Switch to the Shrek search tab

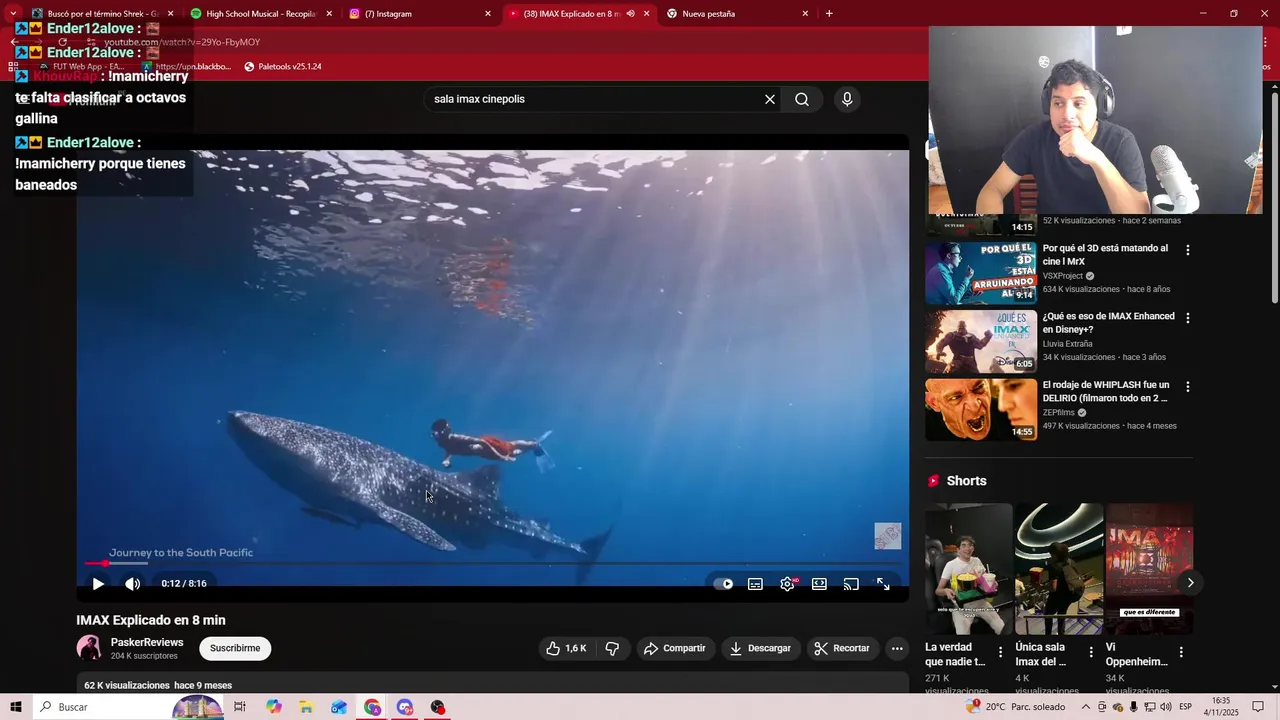102,14
